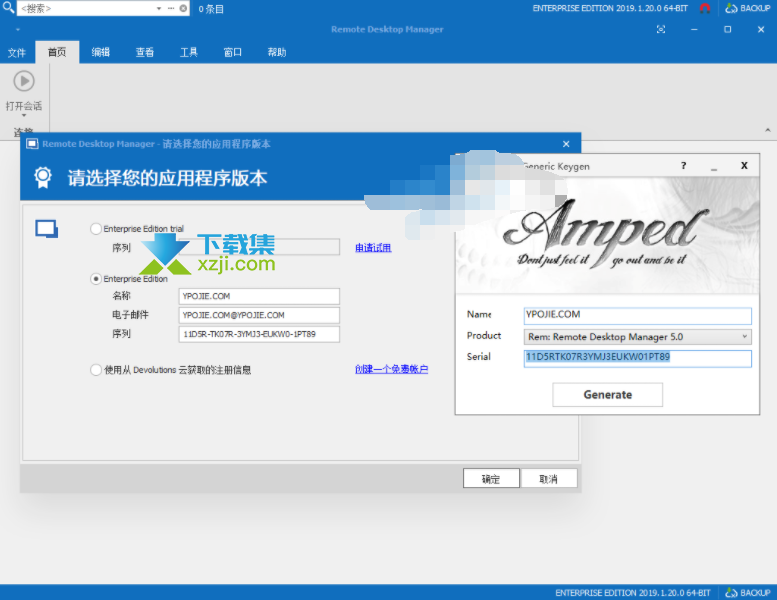Image resolution: width=777 pixels, height=600 pixels.
Task: Open the quick access toolbar dropdown
Action: click(18, 30)
